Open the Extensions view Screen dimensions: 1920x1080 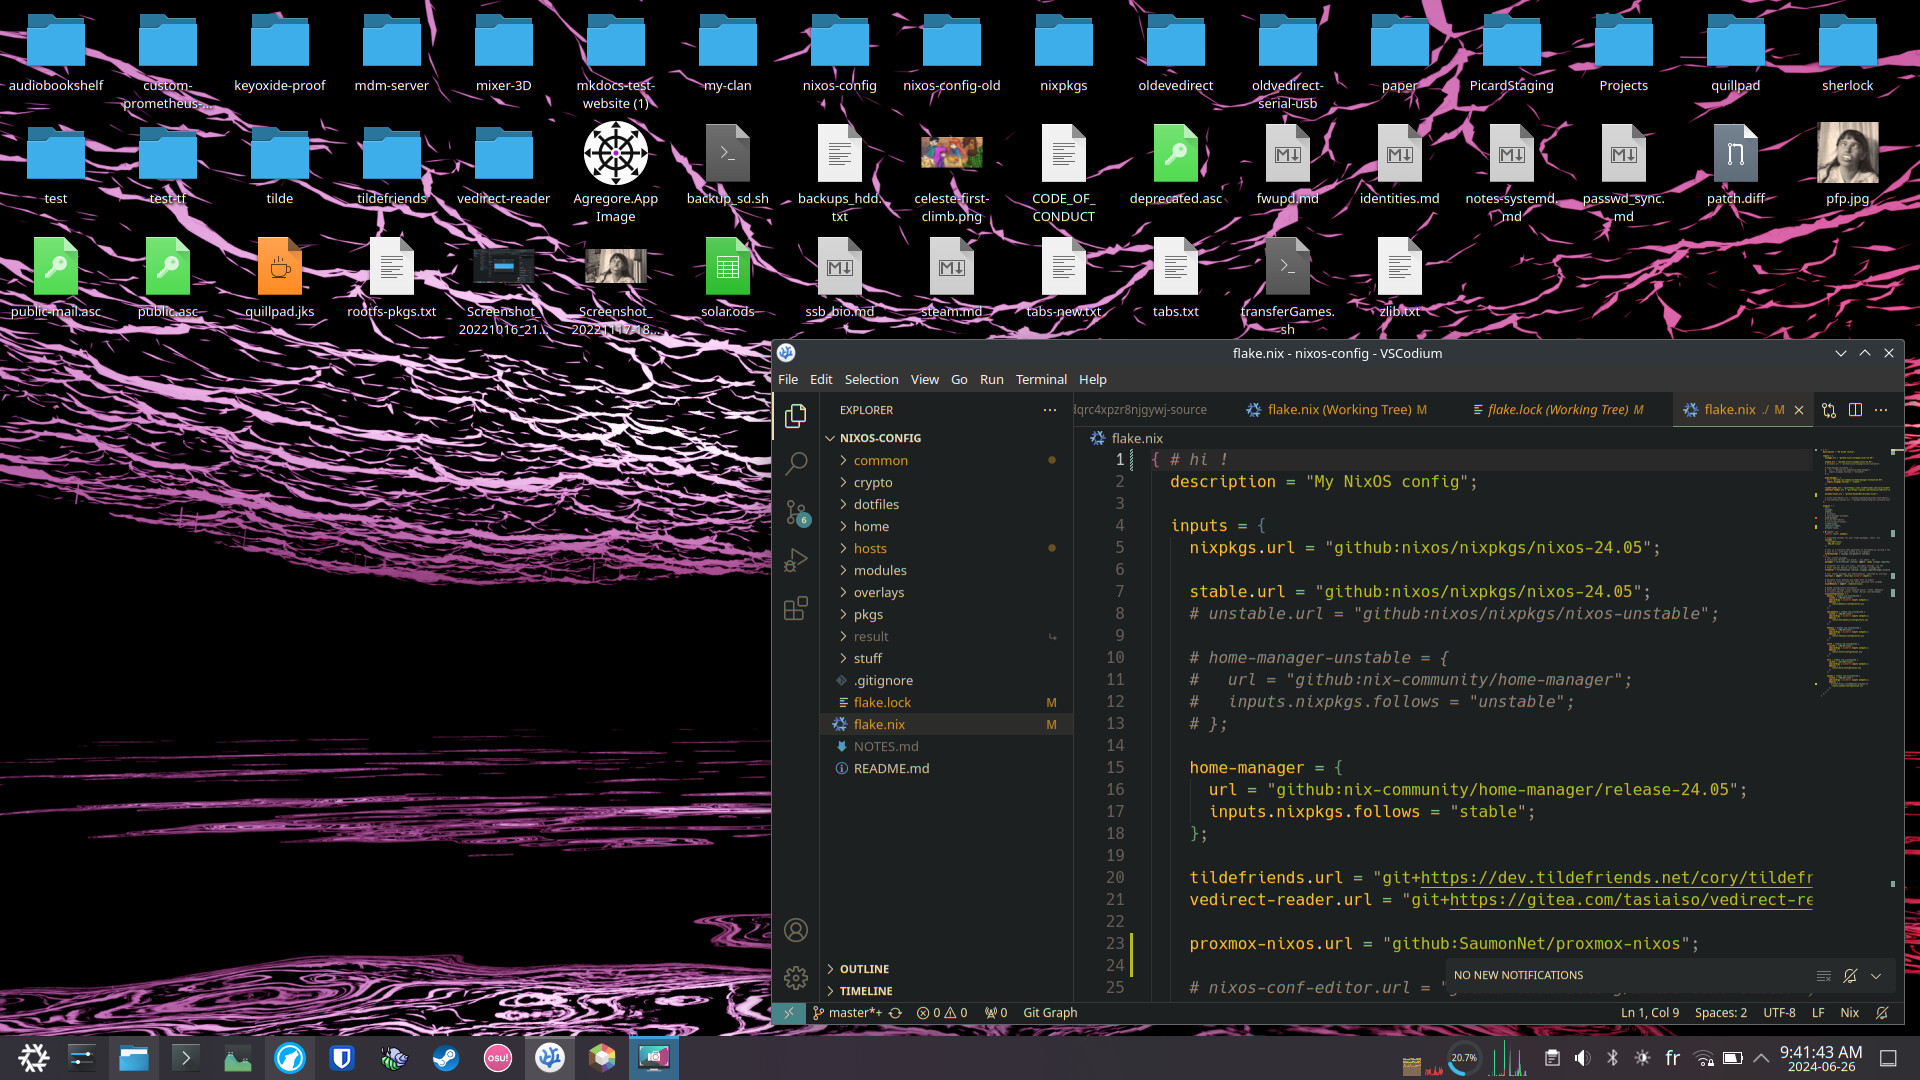(795, 608)
